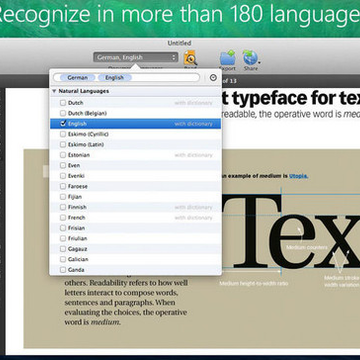Click the Export folder icon
360x360 pixels.
click(228, 58)
